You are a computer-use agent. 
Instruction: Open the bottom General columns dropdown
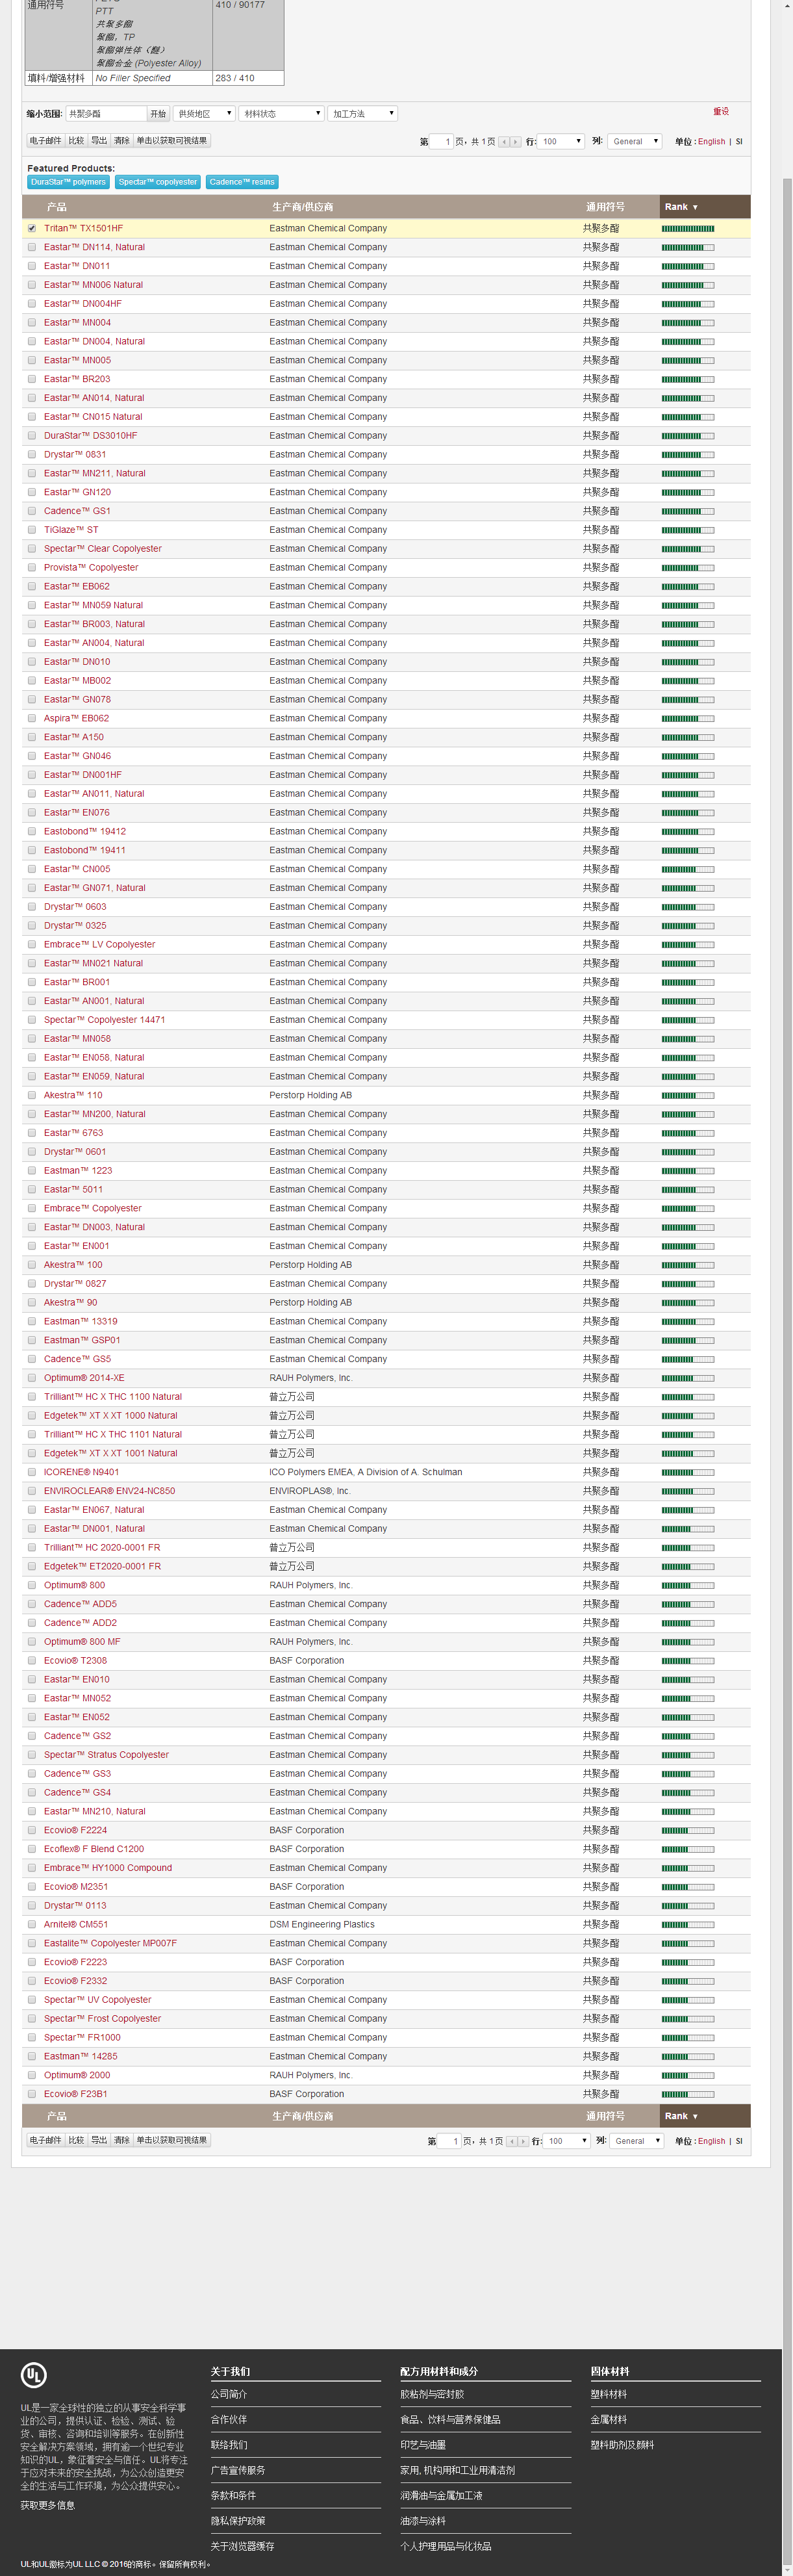click(x=637, y=2141)
